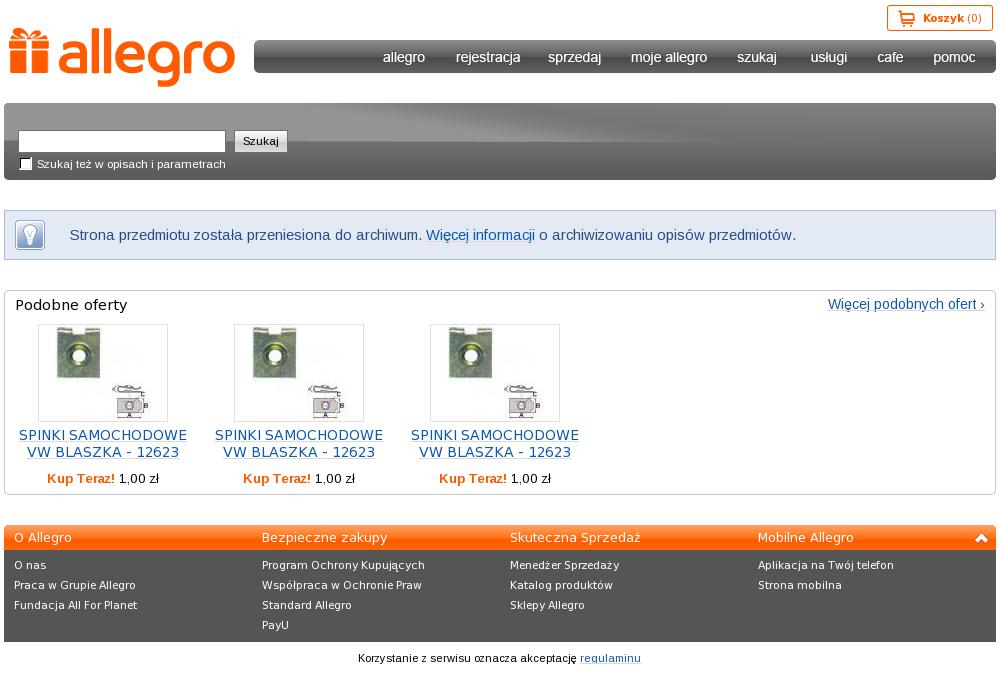This screenshot has height=678, width=1000.
Task: Toggle 'Szukaj też w opisach i parametrach' checkbox
Action: point(26,164)
